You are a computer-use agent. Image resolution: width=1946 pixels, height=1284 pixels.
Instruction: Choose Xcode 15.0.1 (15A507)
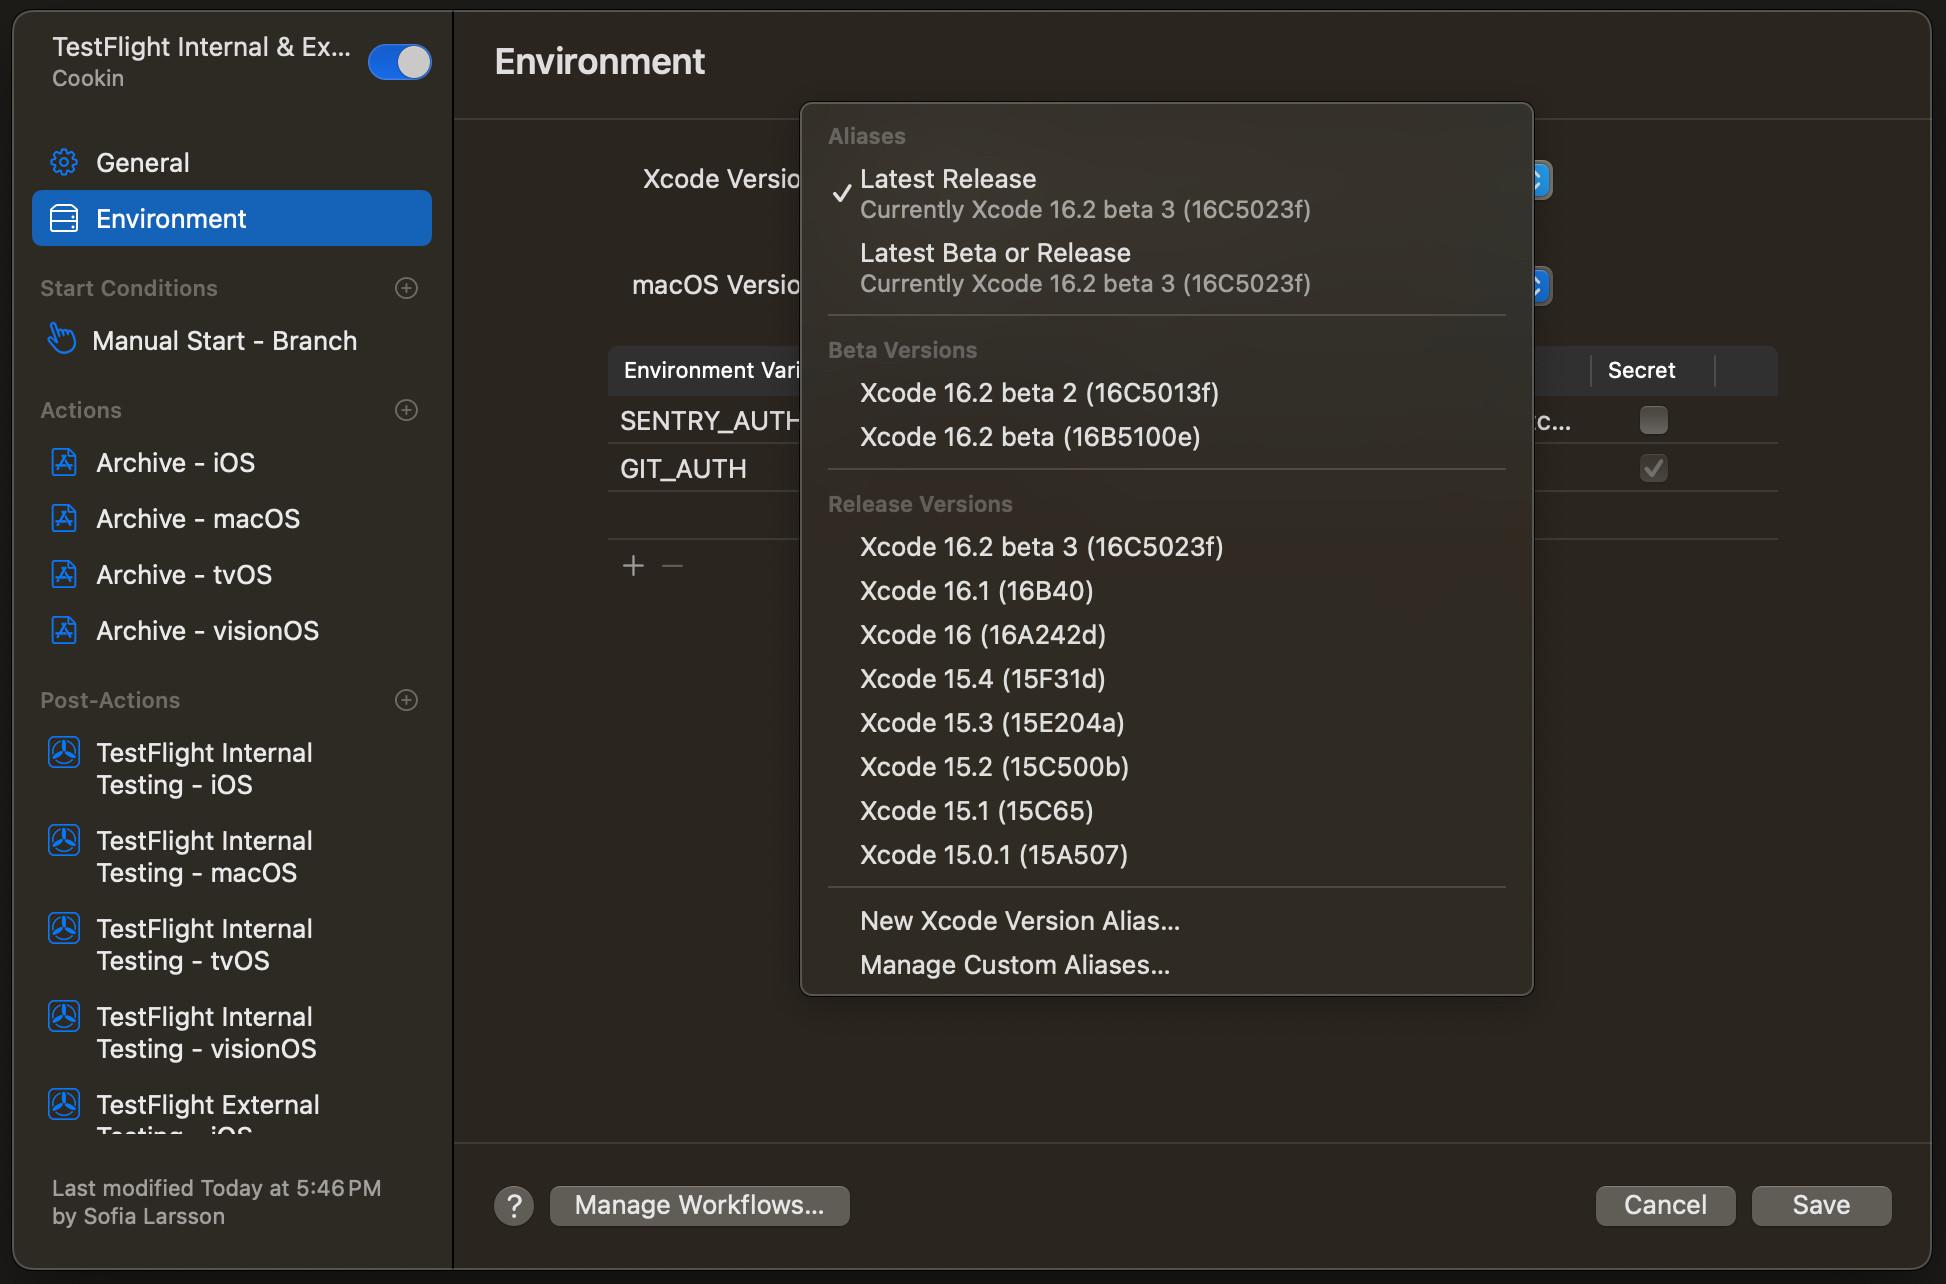pos(1167,855)
